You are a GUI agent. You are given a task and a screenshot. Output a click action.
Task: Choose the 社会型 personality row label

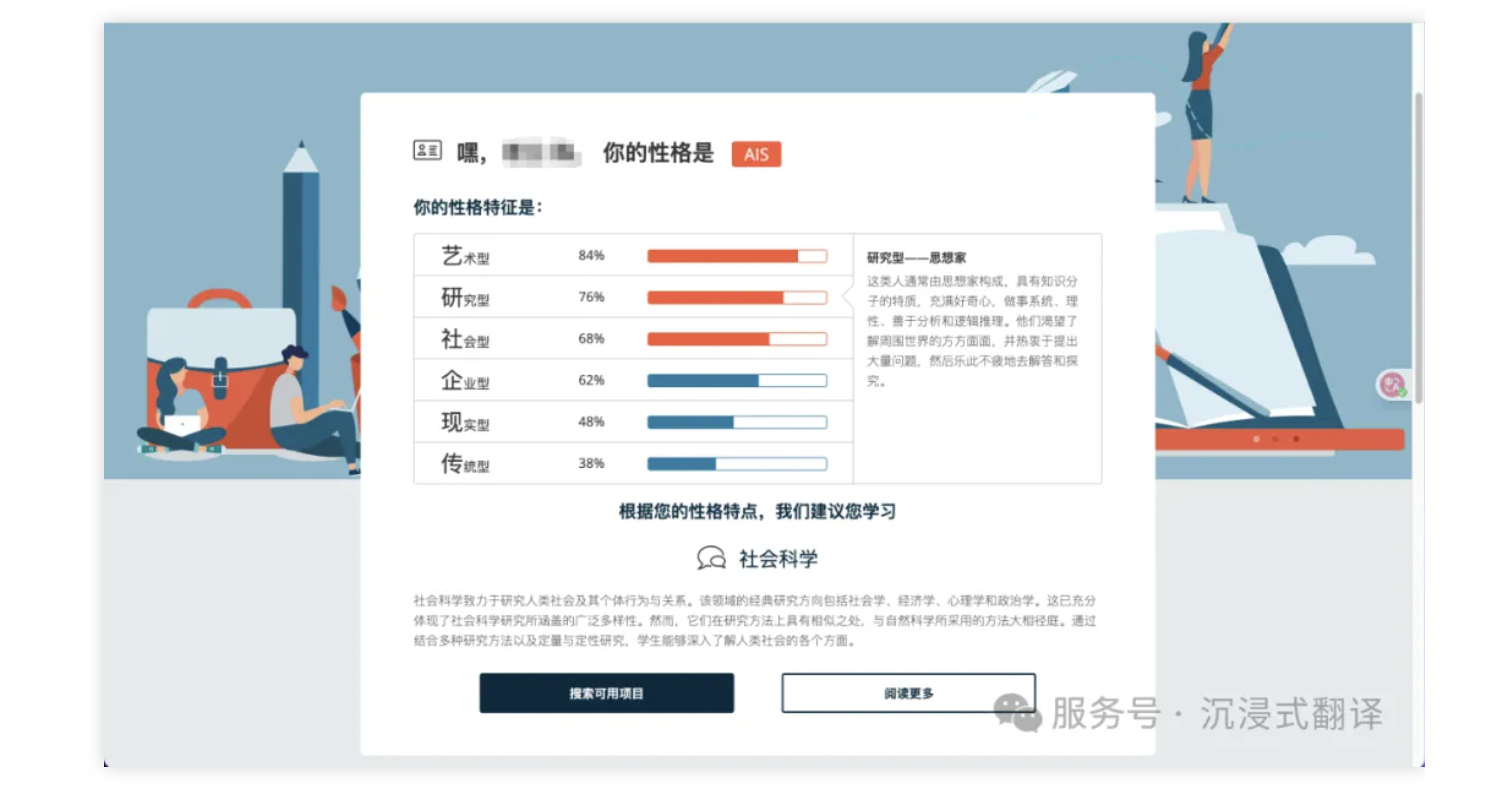coord(466,340)
